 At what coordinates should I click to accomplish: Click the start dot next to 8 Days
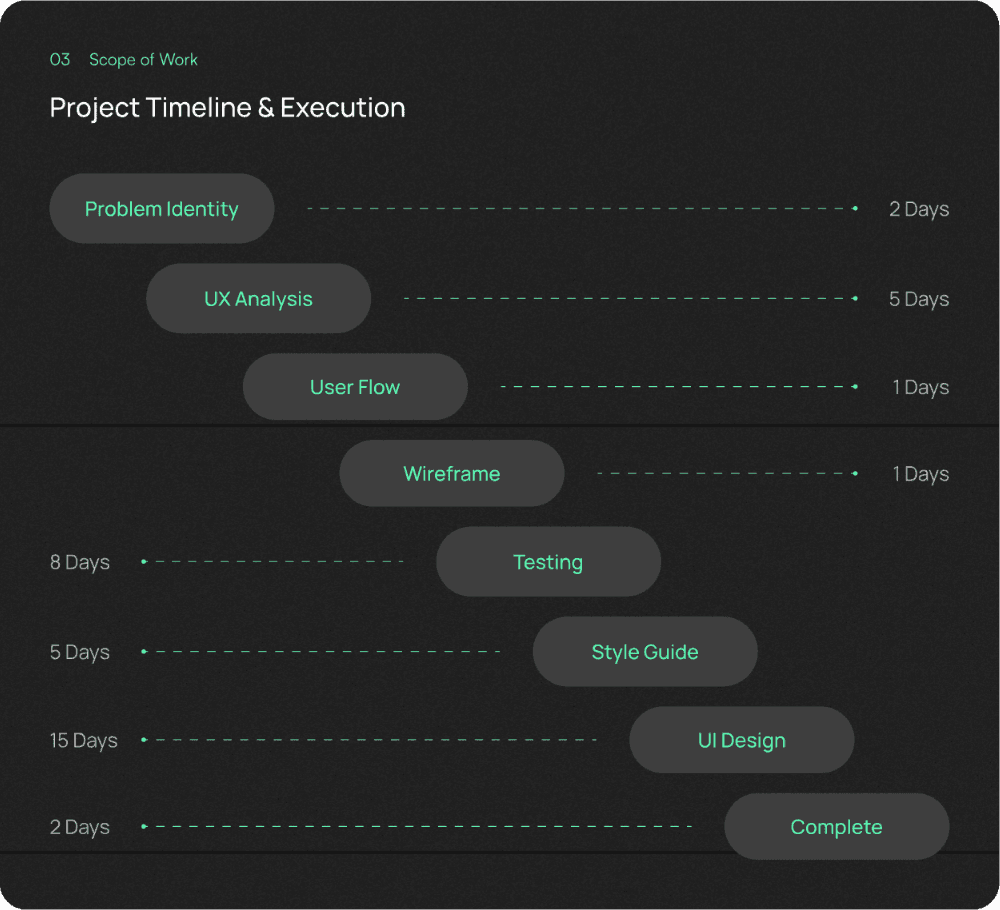[x=144, y=562]
